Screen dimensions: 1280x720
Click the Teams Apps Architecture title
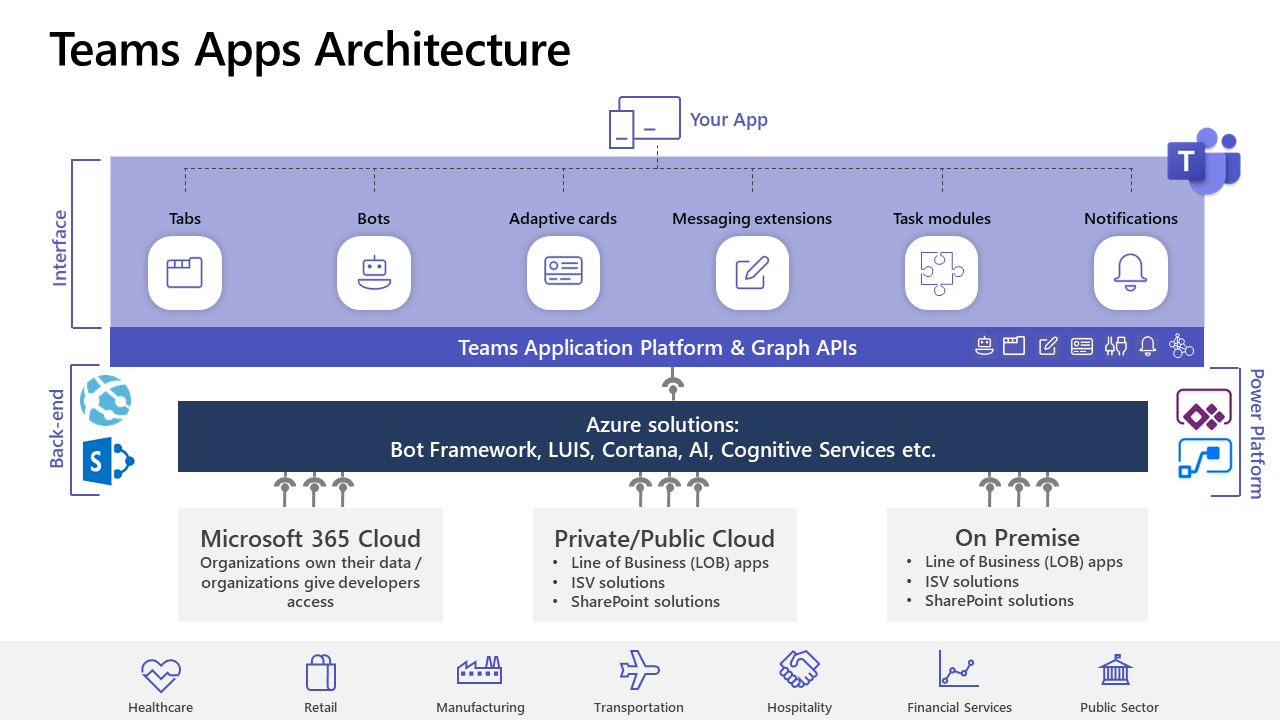pyautogui.click(x=310, y=48)
